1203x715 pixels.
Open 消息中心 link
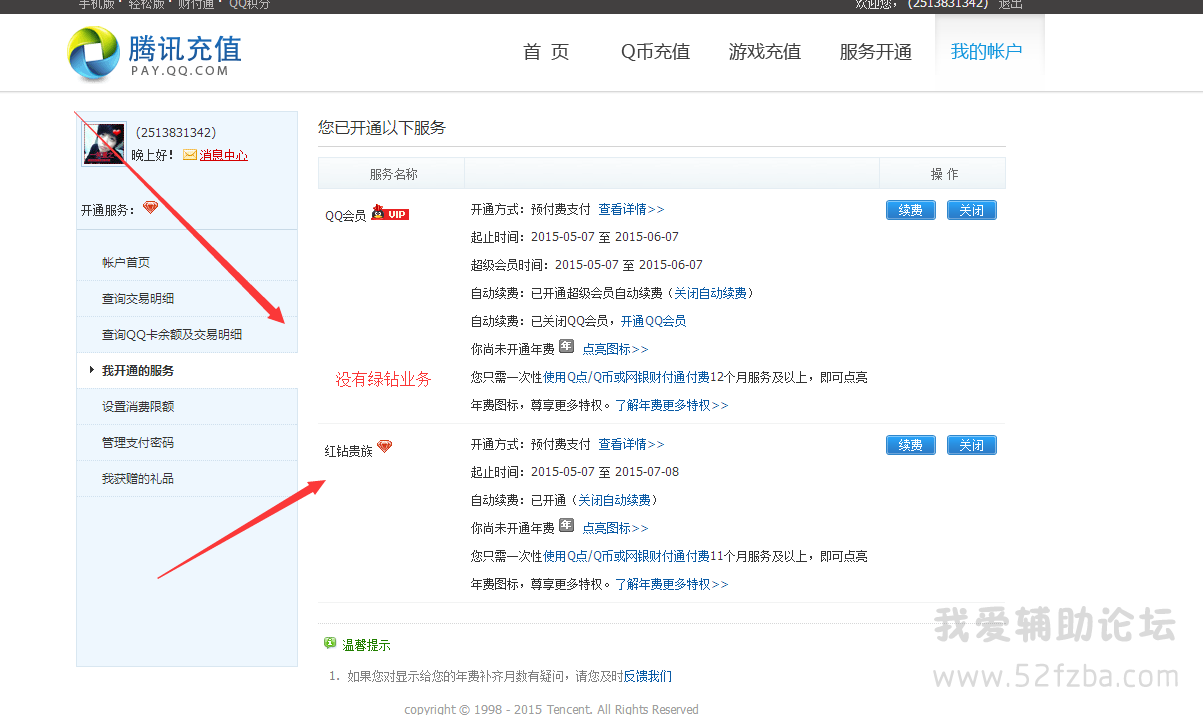point(224,155)
